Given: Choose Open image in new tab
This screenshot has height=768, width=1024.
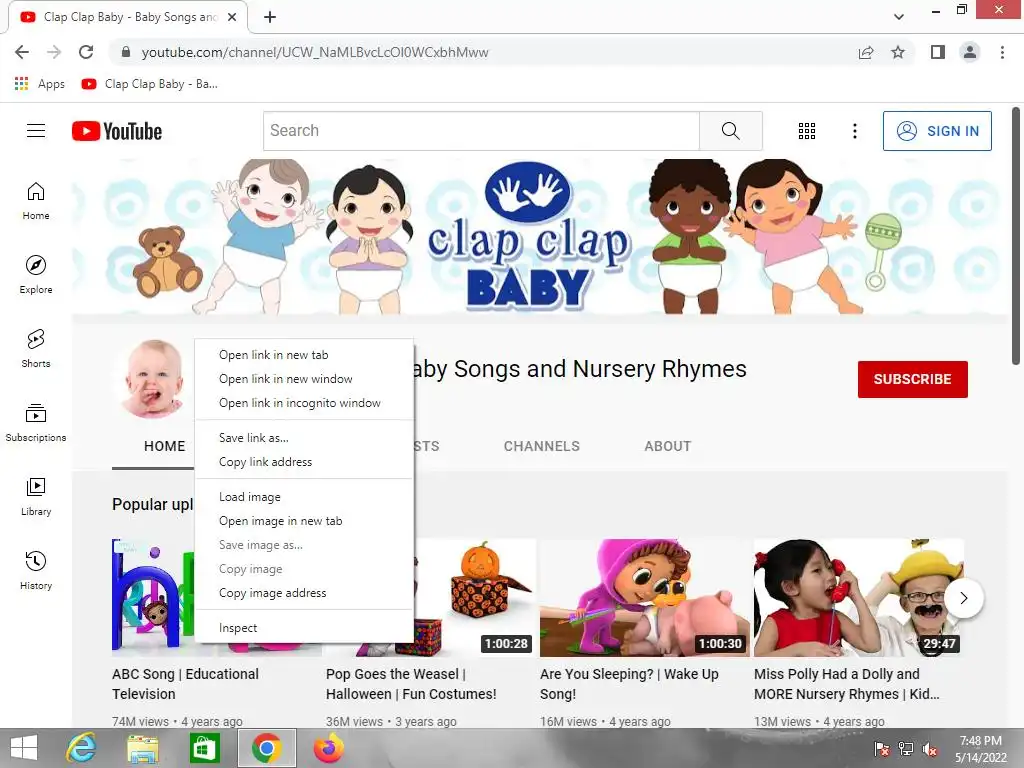Looking at the screenshot, I should coord(304,521).
